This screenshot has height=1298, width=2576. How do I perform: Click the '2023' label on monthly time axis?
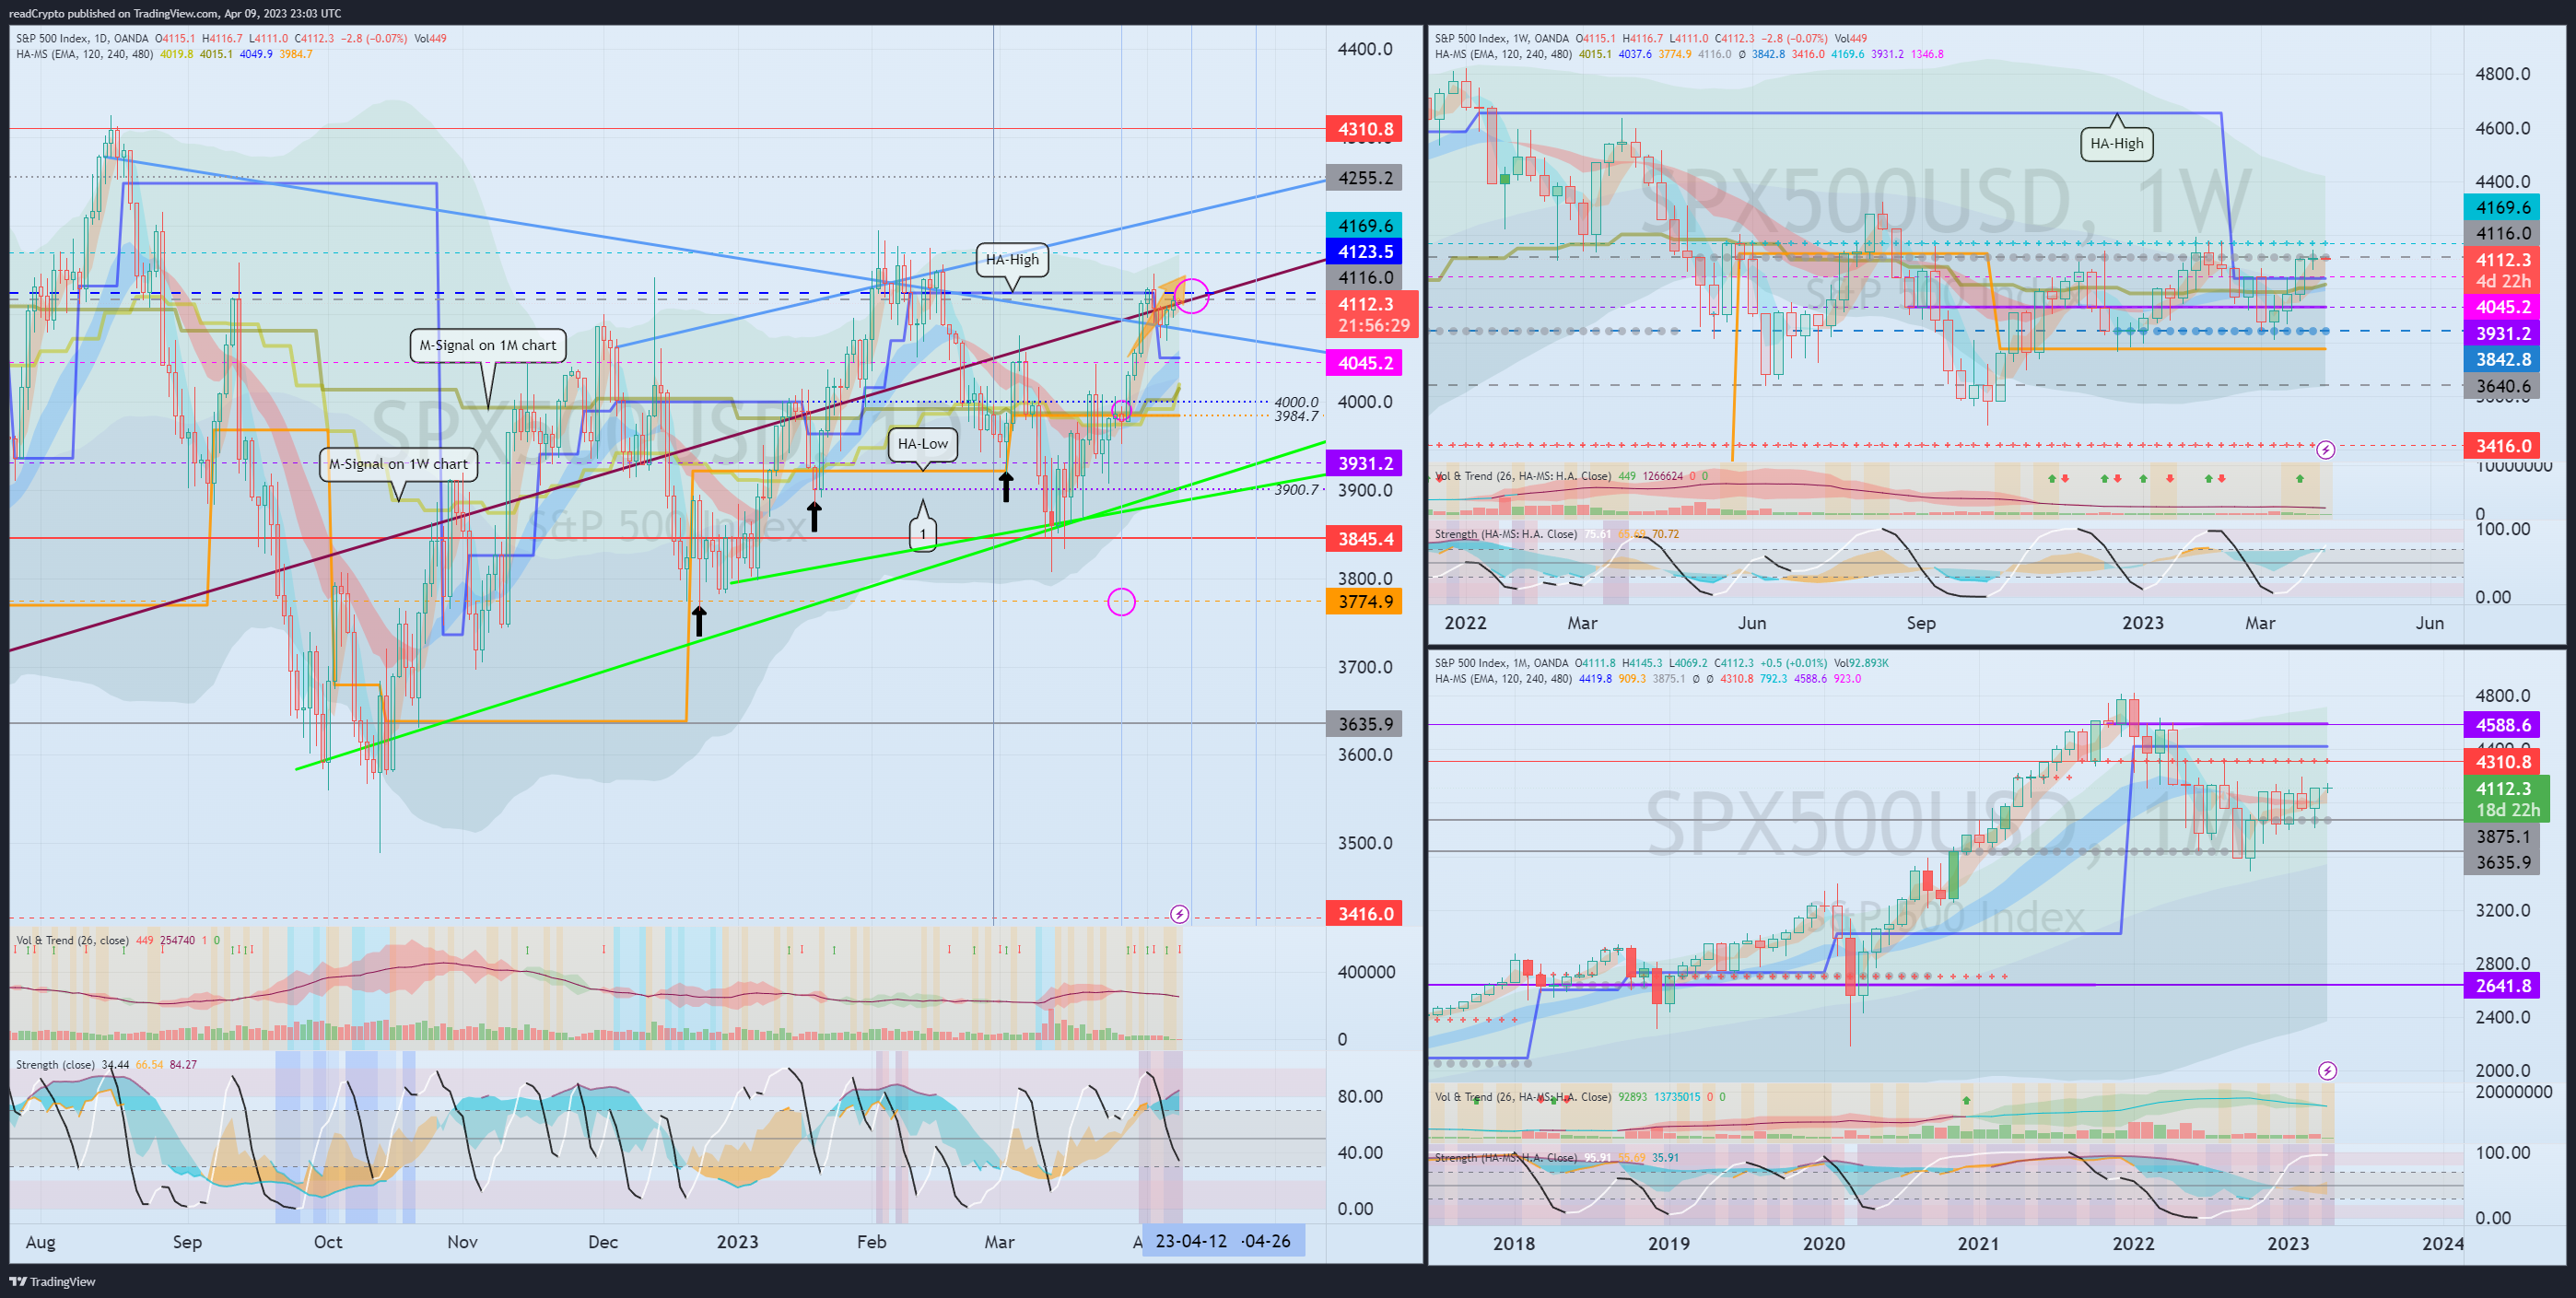[x=2288, y=1243]
